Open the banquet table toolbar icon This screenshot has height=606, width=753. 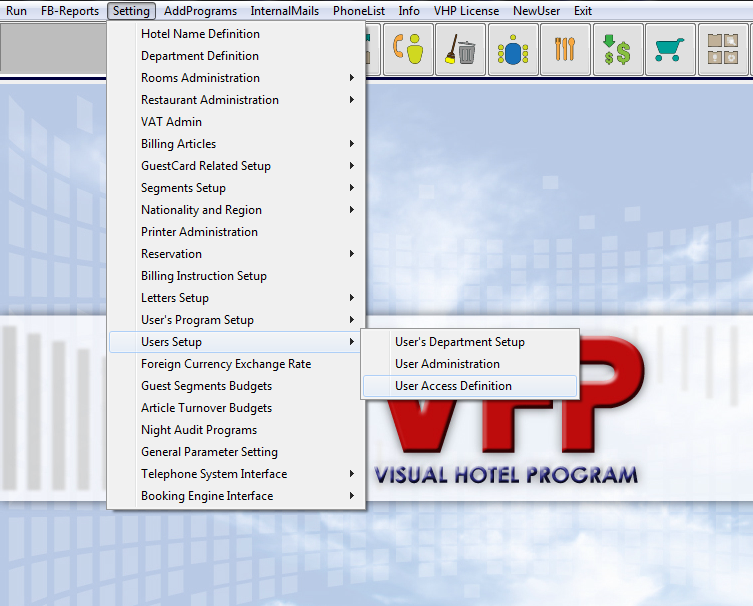pos(513,49)
